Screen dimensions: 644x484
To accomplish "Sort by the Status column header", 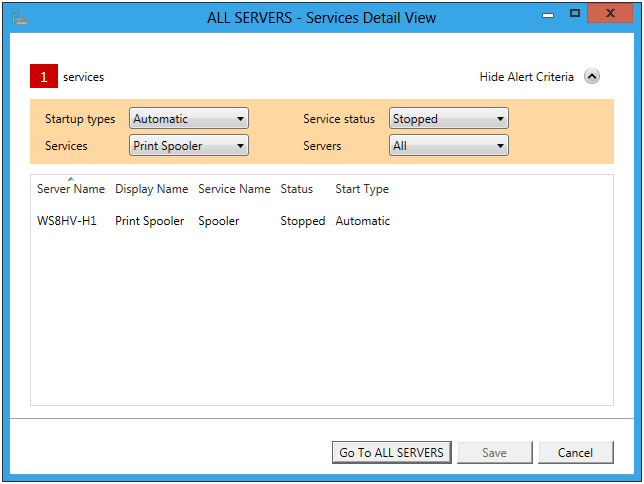I will coord(297,189).
